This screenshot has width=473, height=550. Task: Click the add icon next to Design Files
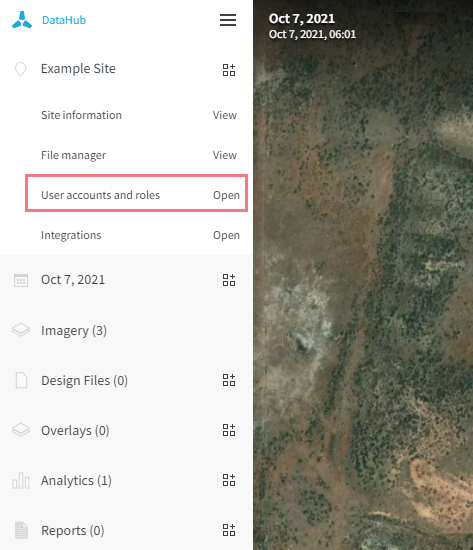229,380
